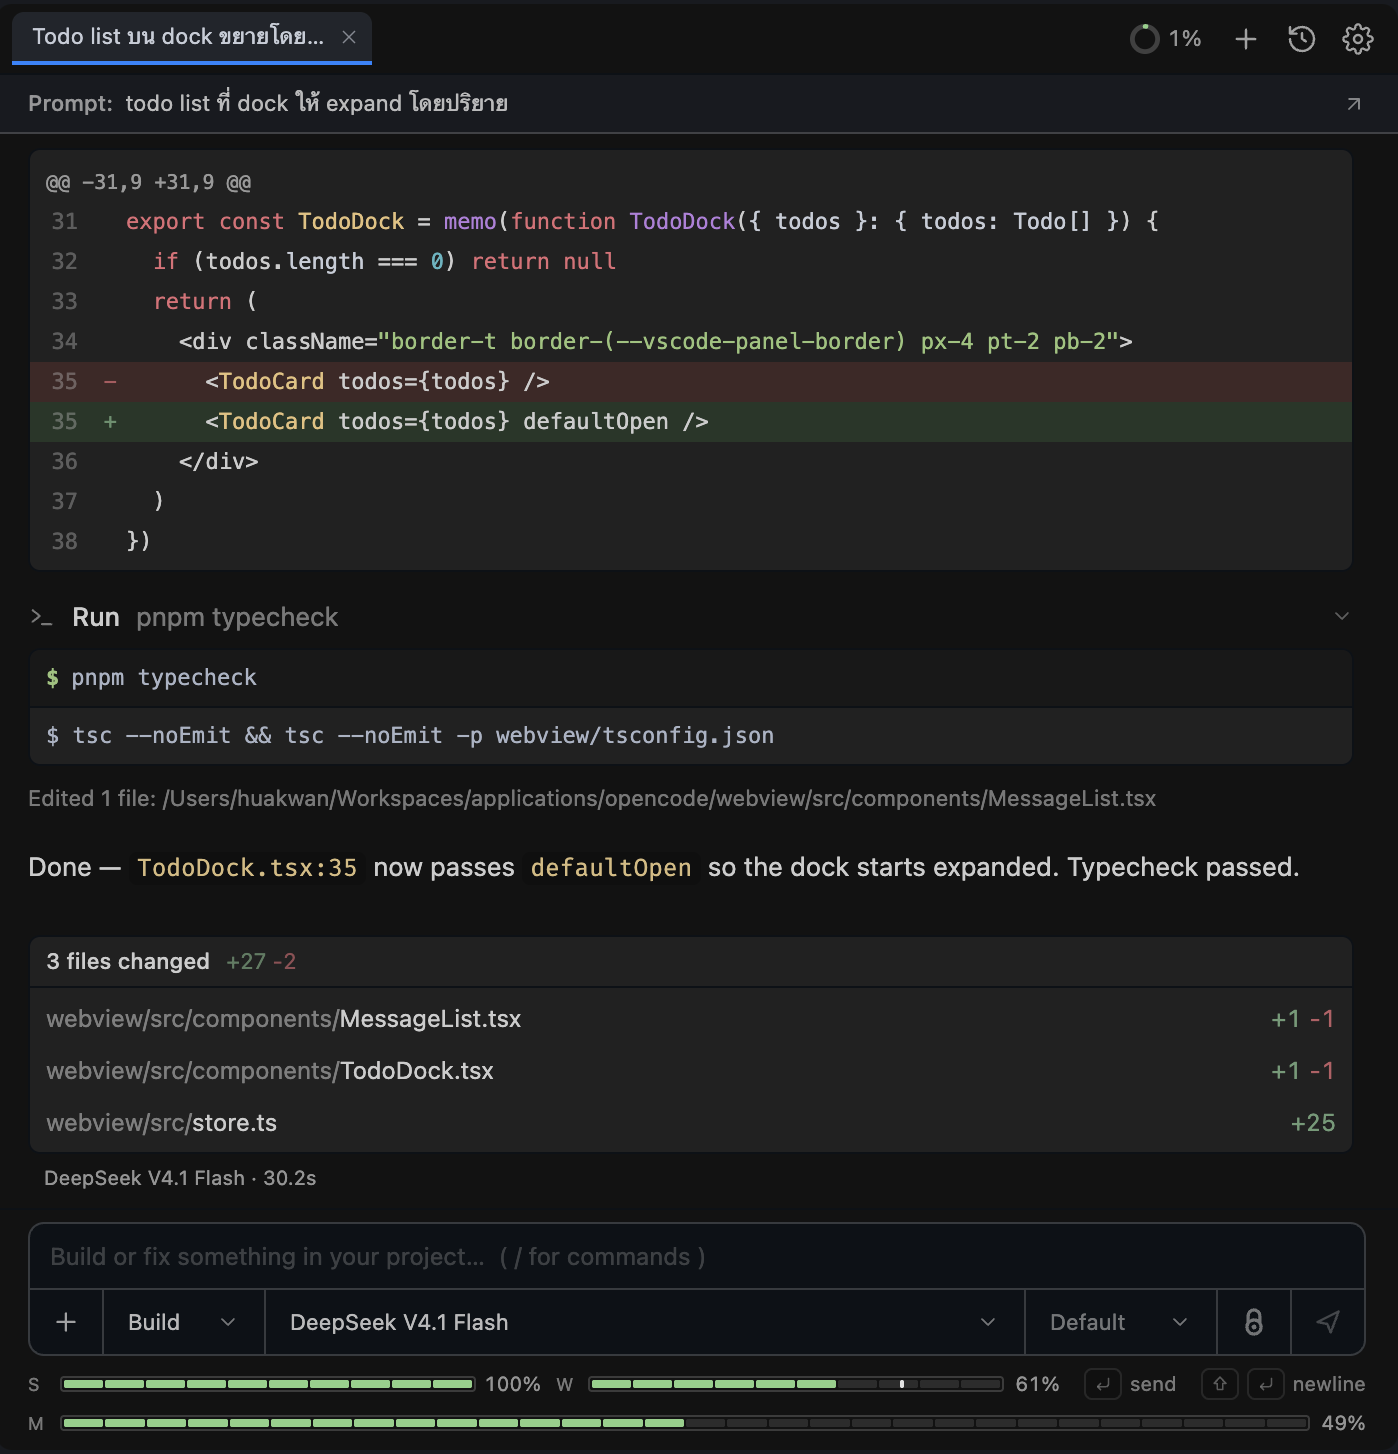Open the Build mode dropdown
Image resolution: width=1398 pixels, height=1454 pixels.
[x=184, y=1322]
